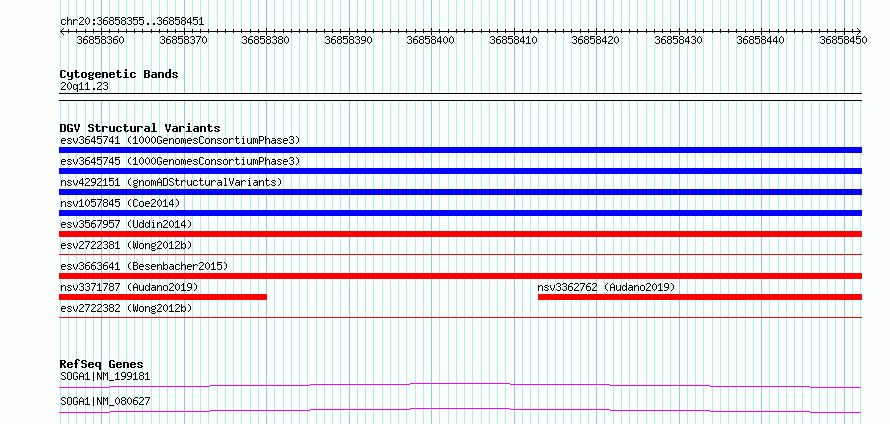Open variant nsv4292151 gnomAD label

coord(171,182)
